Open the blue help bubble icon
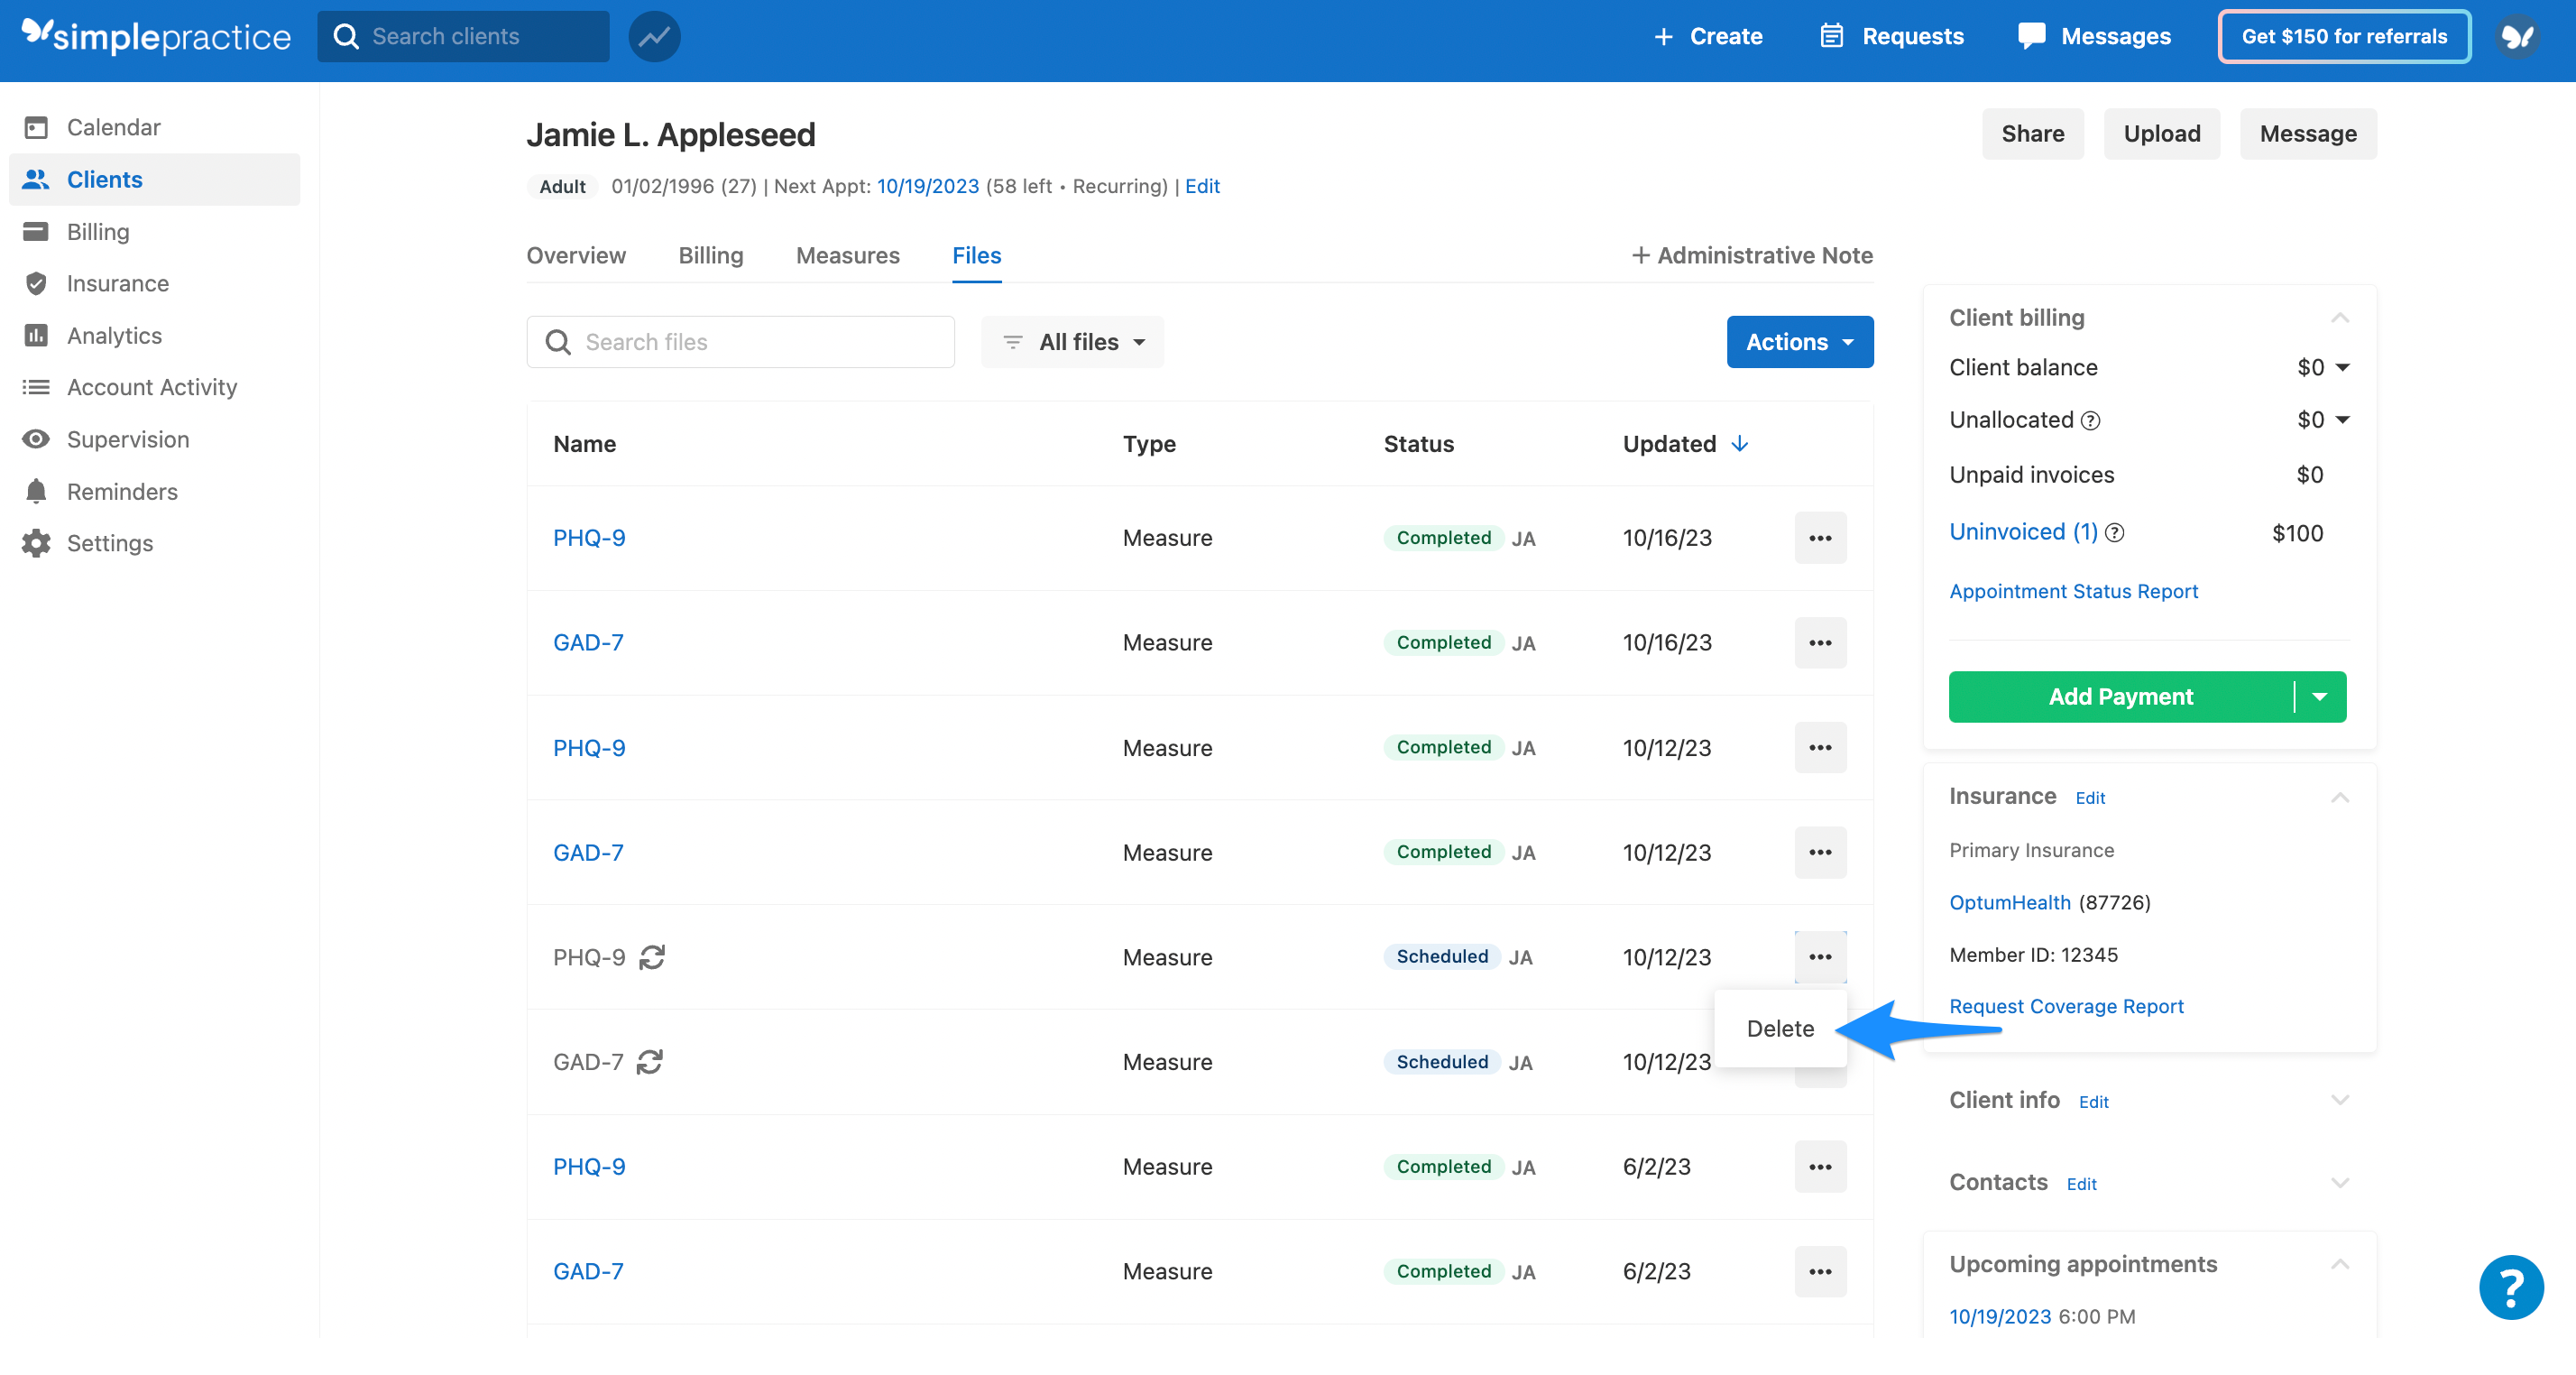 2510,1287
